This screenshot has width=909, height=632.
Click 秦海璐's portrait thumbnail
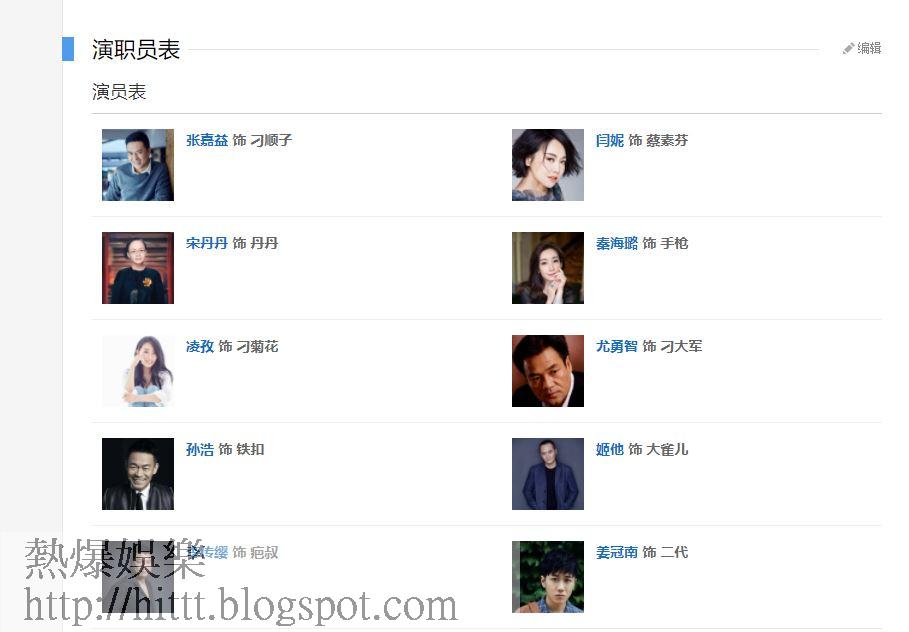pos(548,268)
